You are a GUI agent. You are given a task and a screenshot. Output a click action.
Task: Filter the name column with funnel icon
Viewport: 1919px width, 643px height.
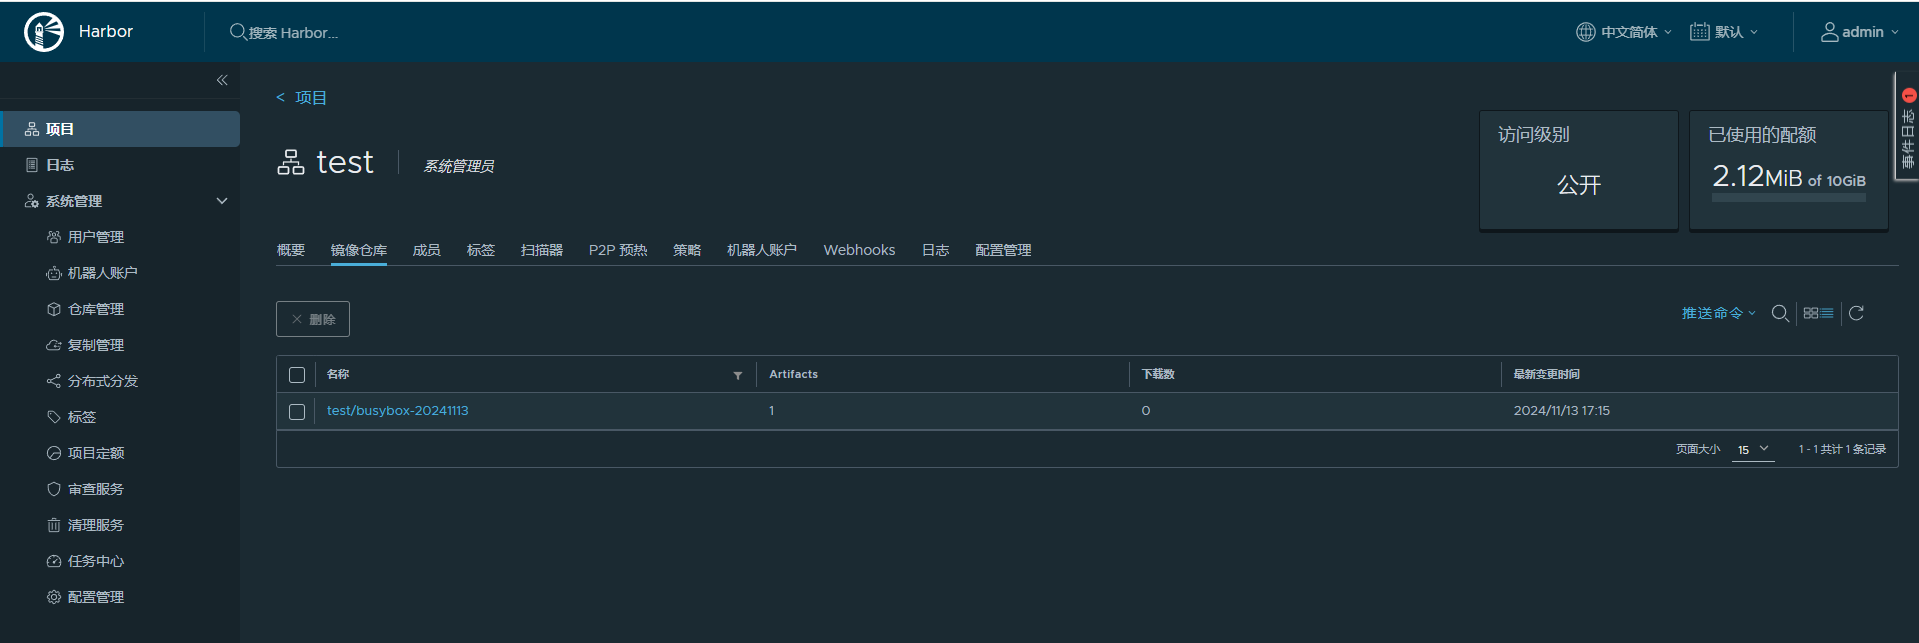pyautogui.click(x=738, y=375)
